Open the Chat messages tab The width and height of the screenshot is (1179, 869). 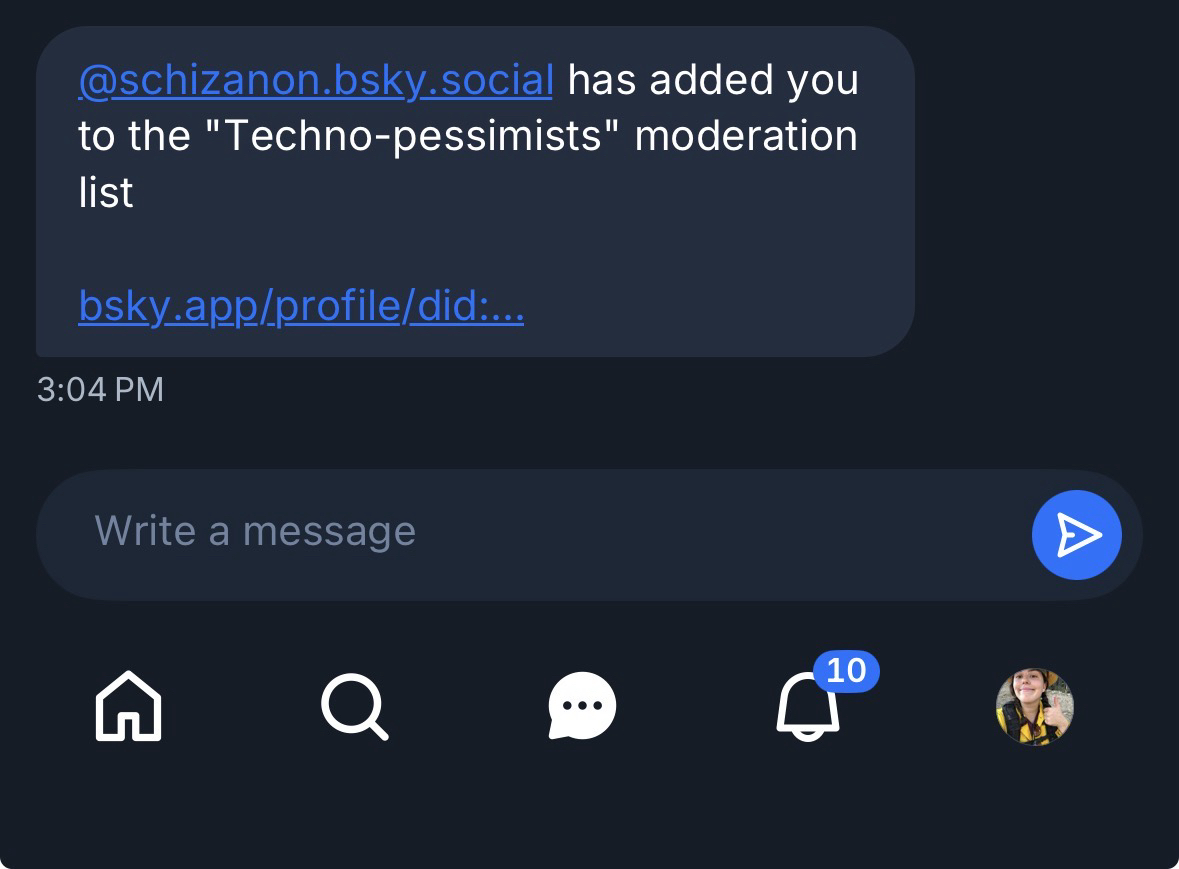582,706
